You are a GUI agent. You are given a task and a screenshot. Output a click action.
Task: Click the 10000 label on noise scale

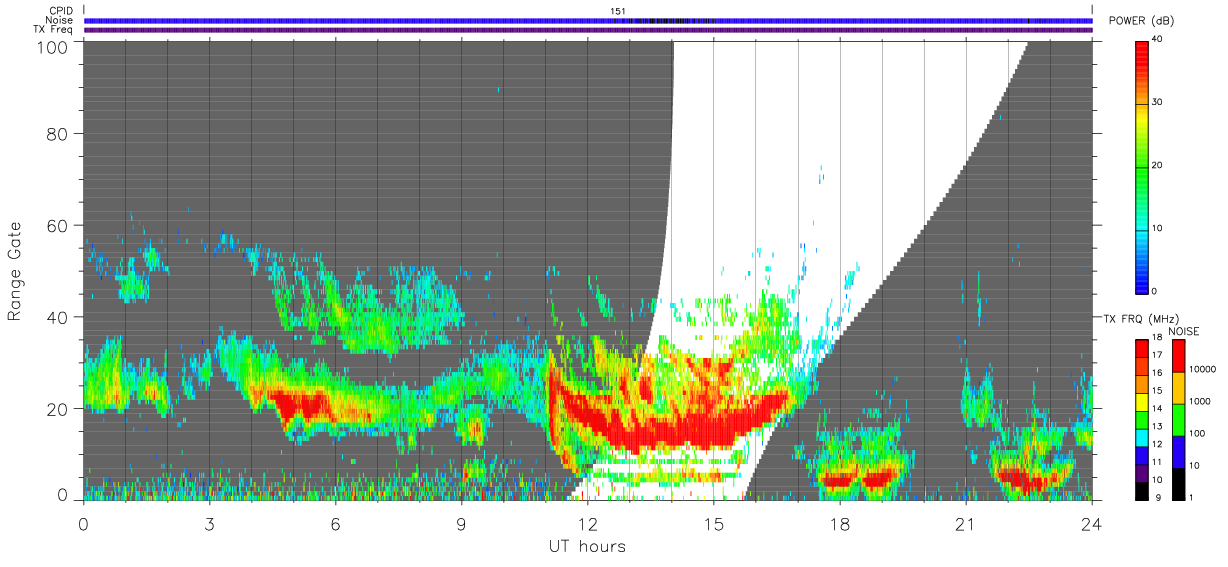[1204, 369]
